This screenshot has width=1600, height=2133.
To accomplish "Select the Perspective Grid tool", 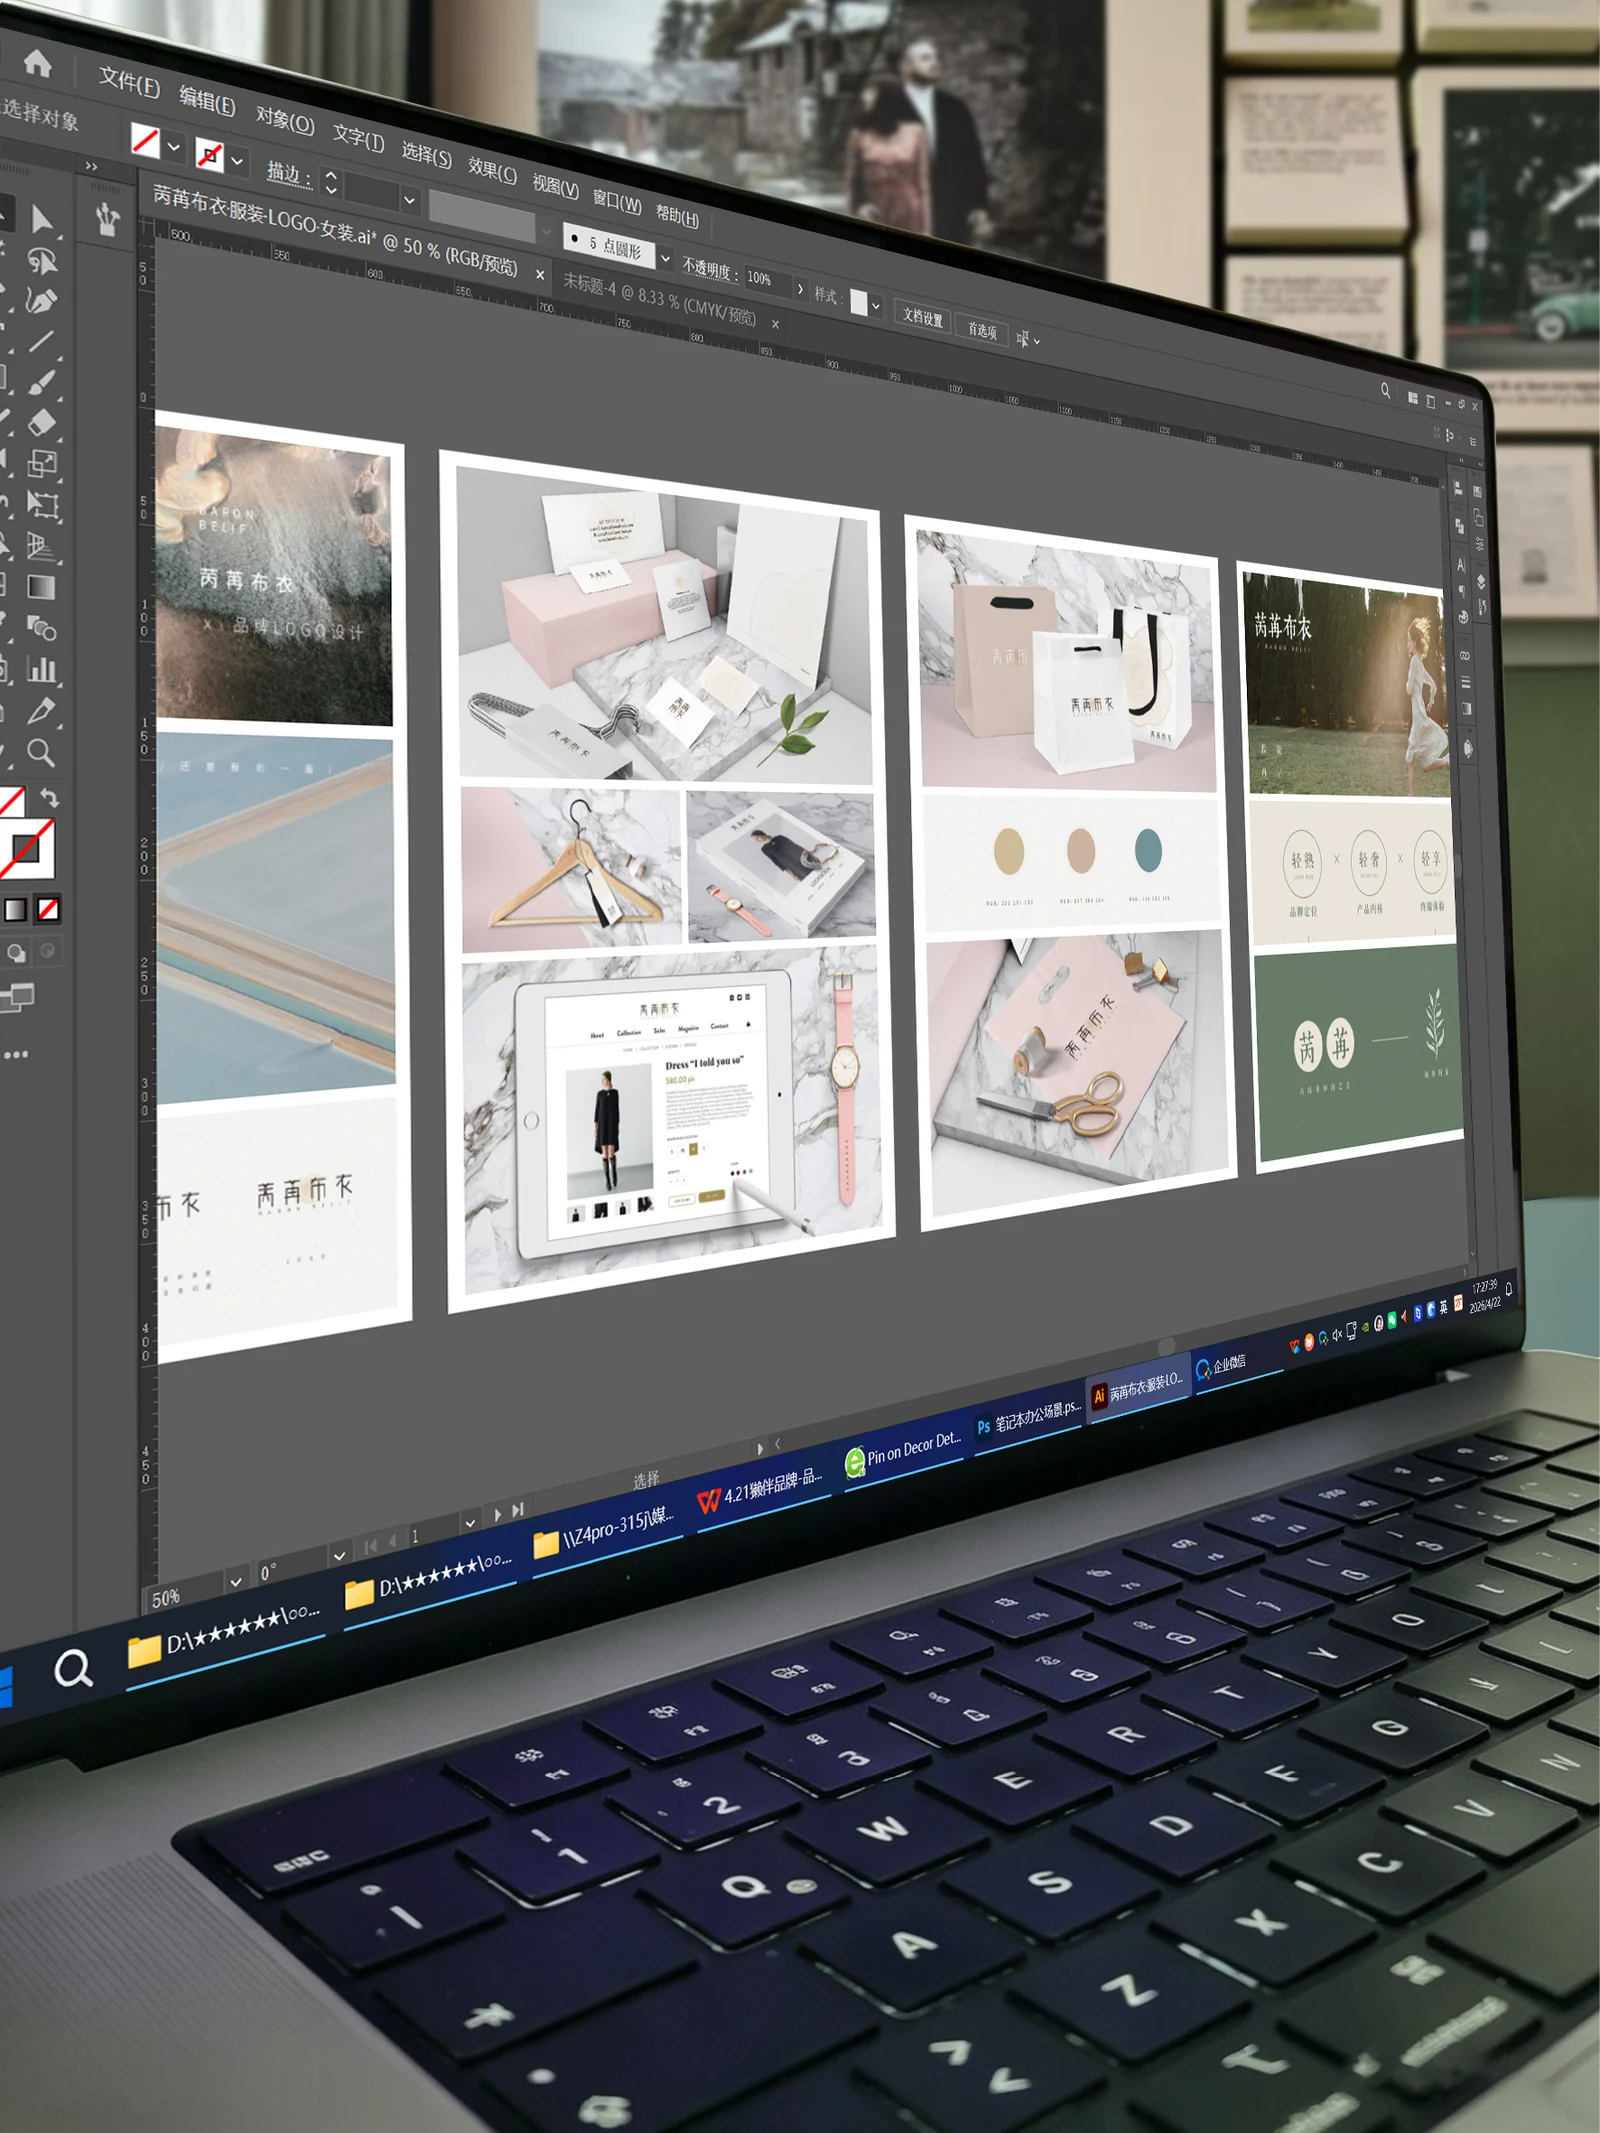I will 41,546.
